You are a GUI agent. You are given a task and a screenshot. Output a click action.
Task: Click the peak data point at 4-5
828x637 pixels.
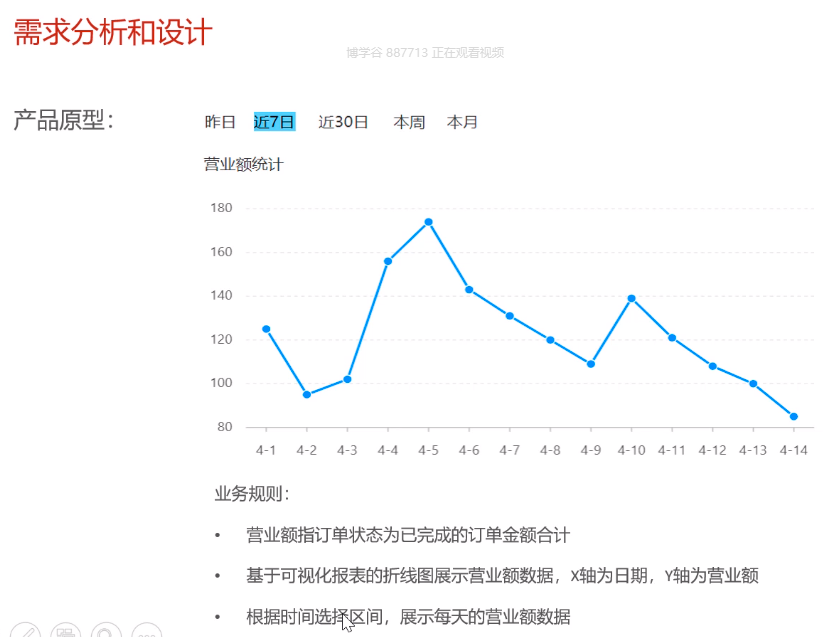[429, 222]
